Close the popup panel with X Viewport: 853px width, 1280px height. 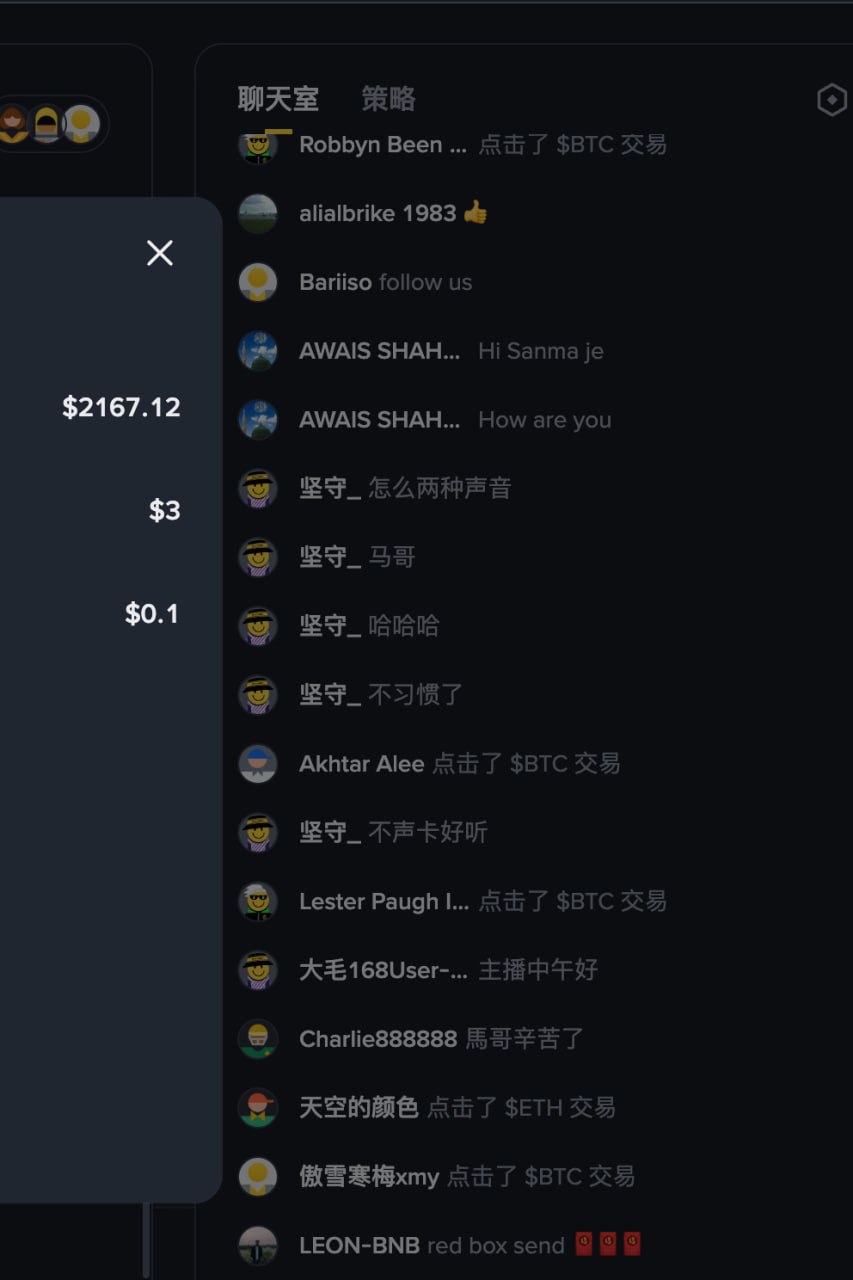160,253
